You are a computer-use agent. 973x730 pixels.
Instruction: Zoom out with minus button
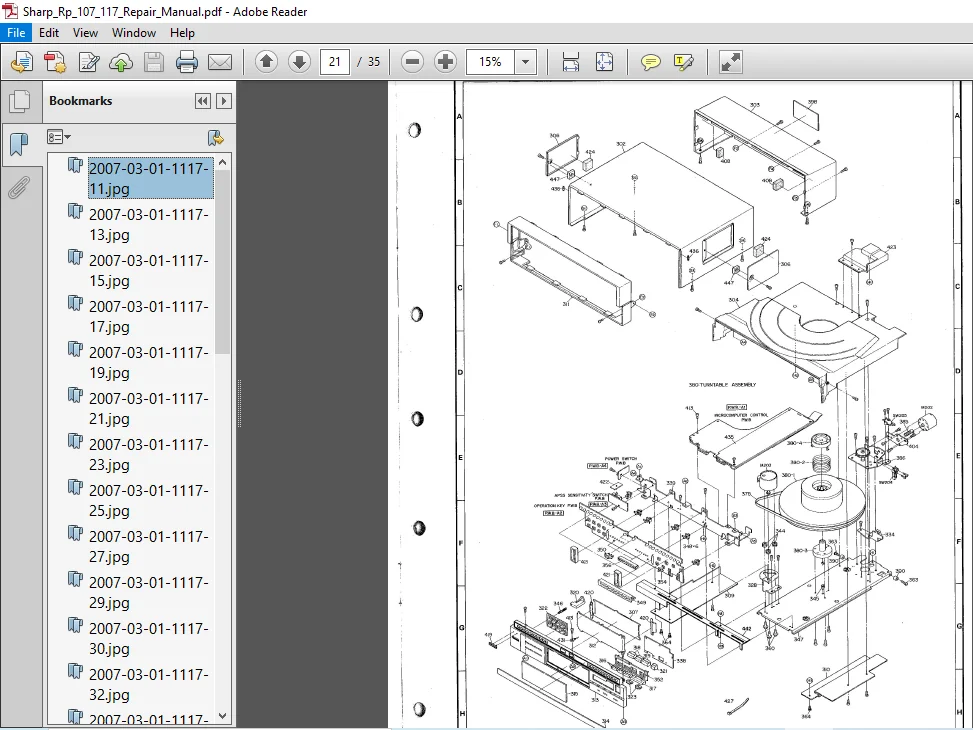tap(412, 61)
